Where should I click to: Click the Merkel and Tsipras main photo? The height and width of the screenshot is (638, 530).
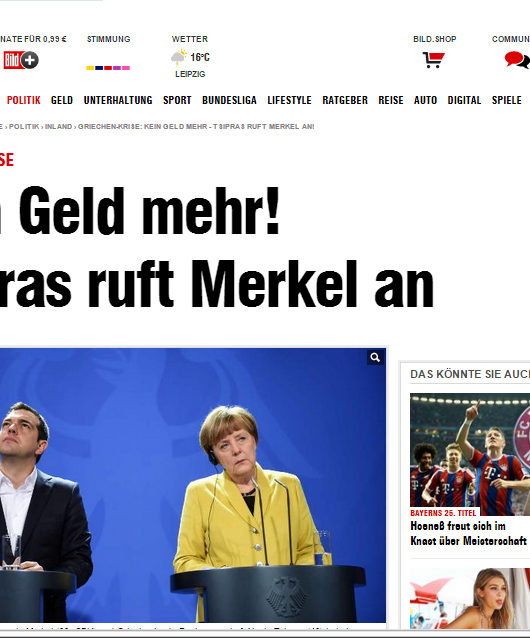coord(193,485)
